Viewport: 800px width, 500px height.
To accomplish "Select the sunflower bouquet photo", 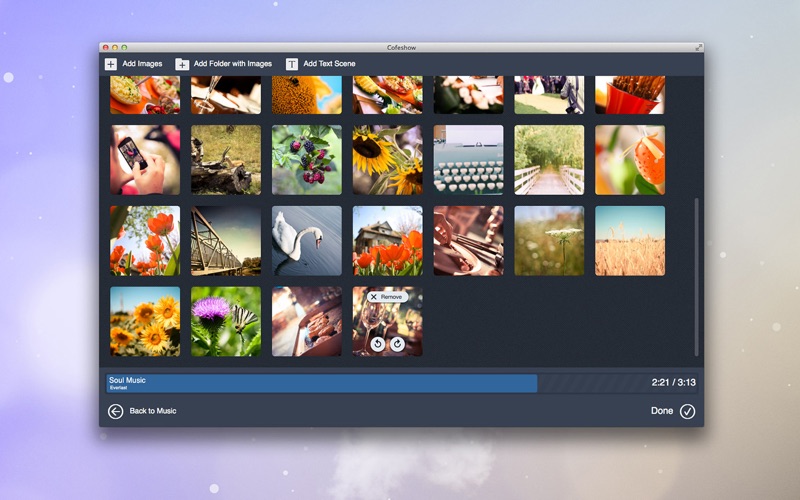I will [x=388, y=160].
